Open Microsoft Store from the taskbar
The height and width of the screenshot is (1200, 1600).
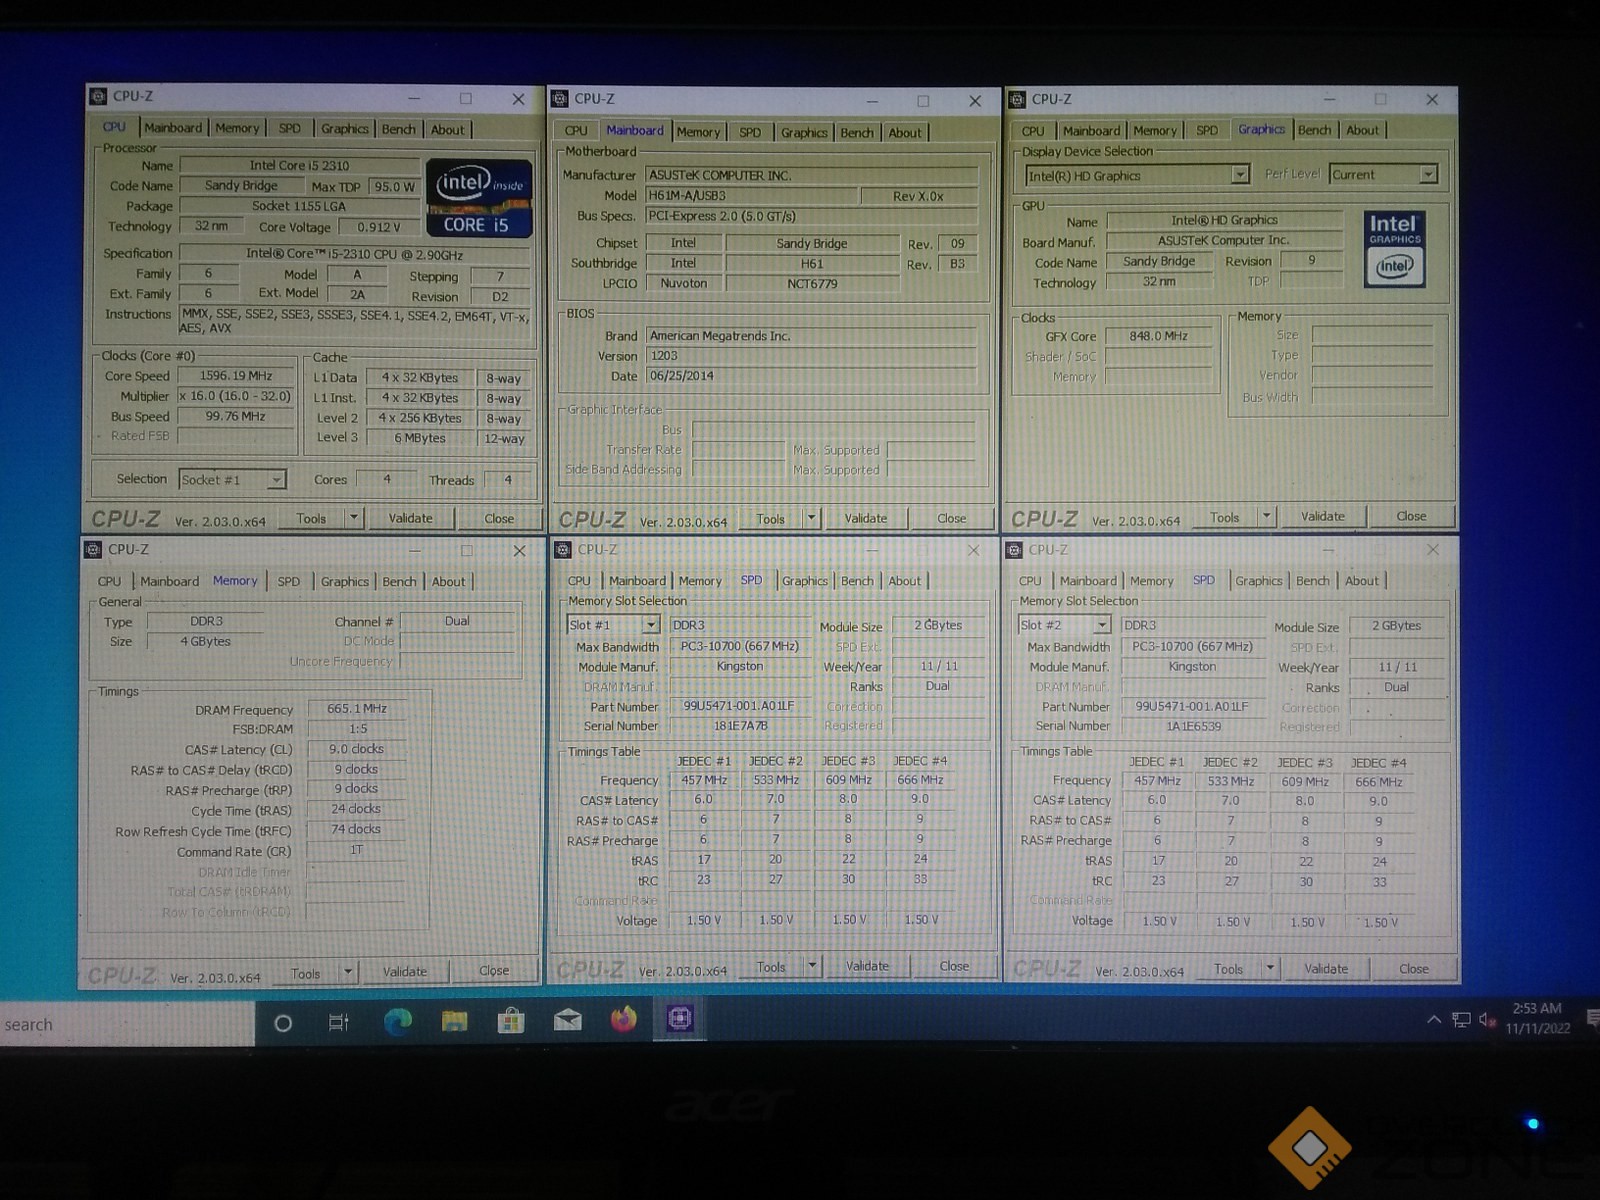[x=511, y=1021]
